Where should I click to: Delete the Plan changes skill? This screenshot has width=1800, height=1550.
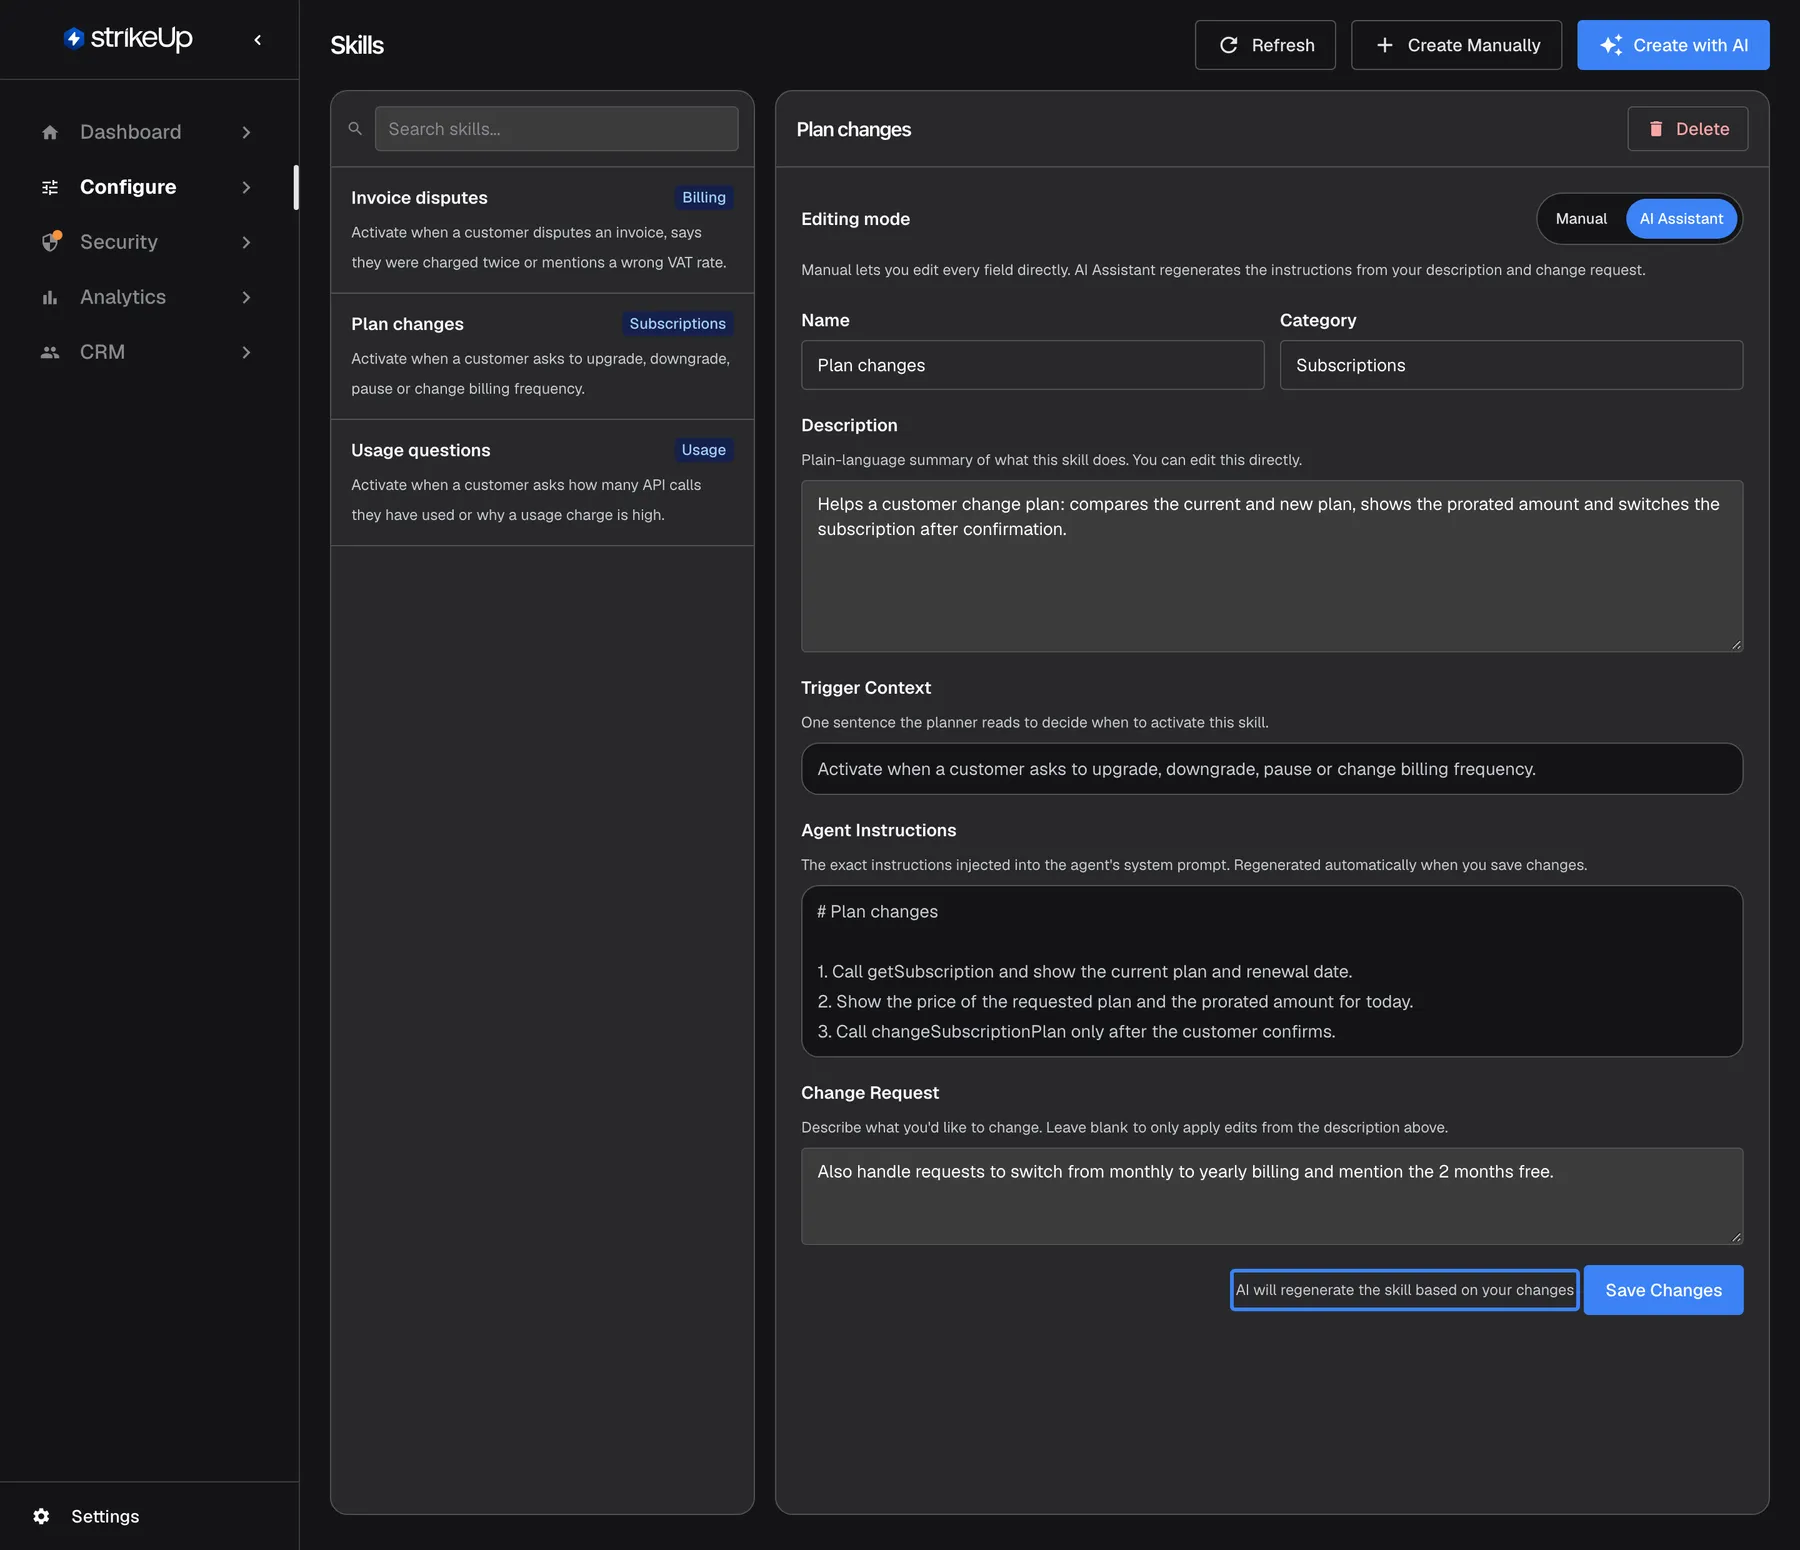point(1687,129)
